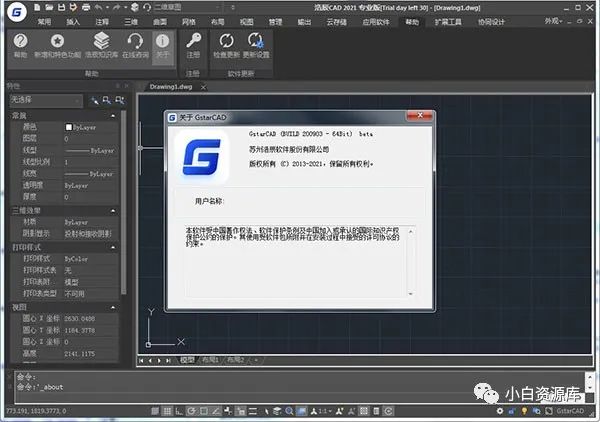Switch to the 插入 ribbon tab

73,22
